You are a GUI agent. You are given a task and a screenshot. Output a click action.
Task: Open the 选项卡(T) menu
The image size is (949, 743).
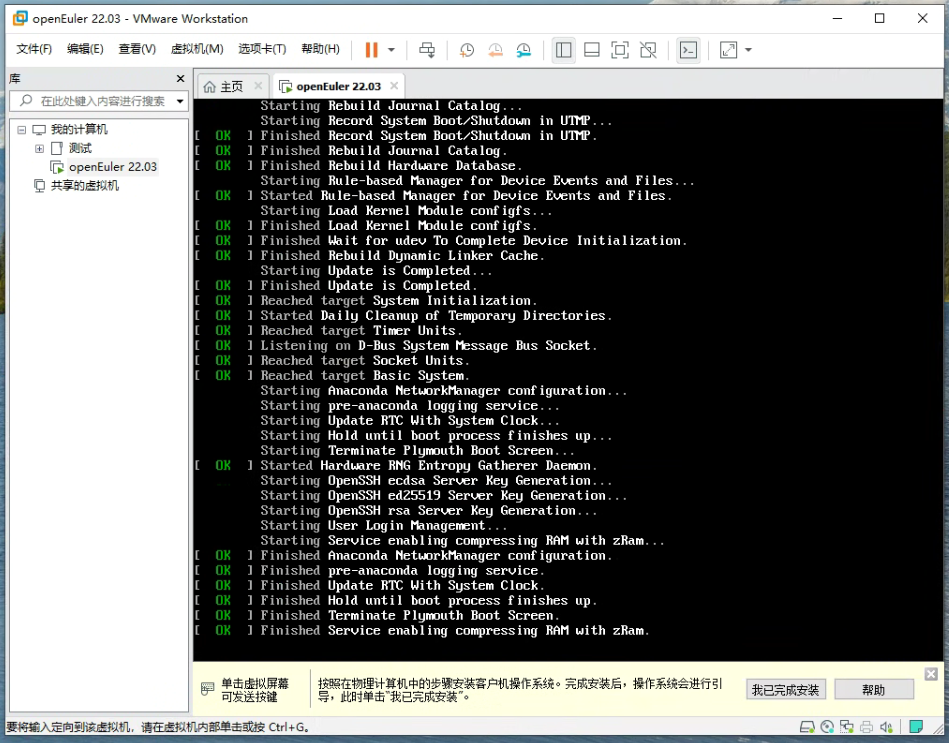(262, 49)
